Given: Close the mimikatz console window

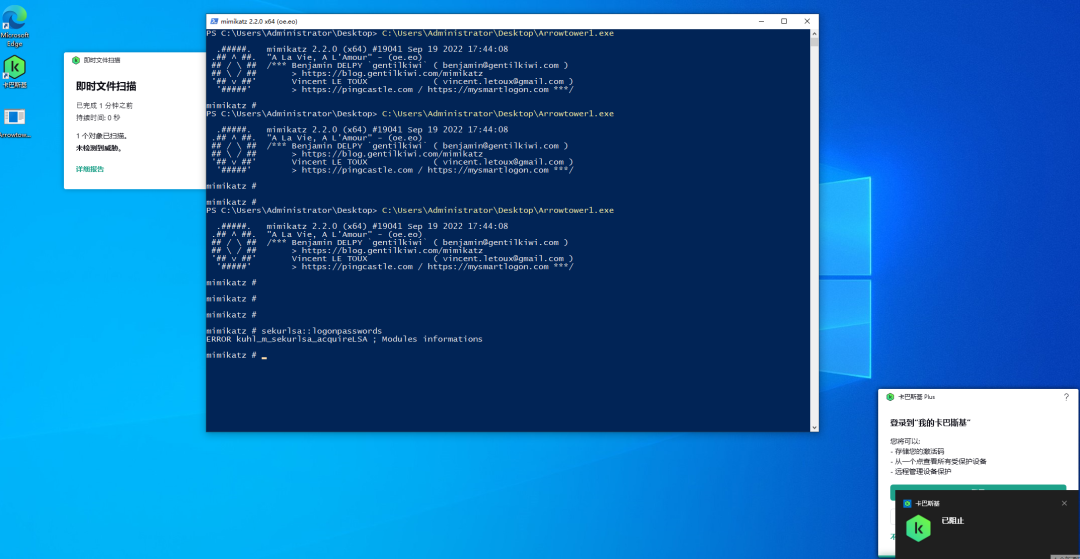Looking at the screenshot, I should point(807,21).
